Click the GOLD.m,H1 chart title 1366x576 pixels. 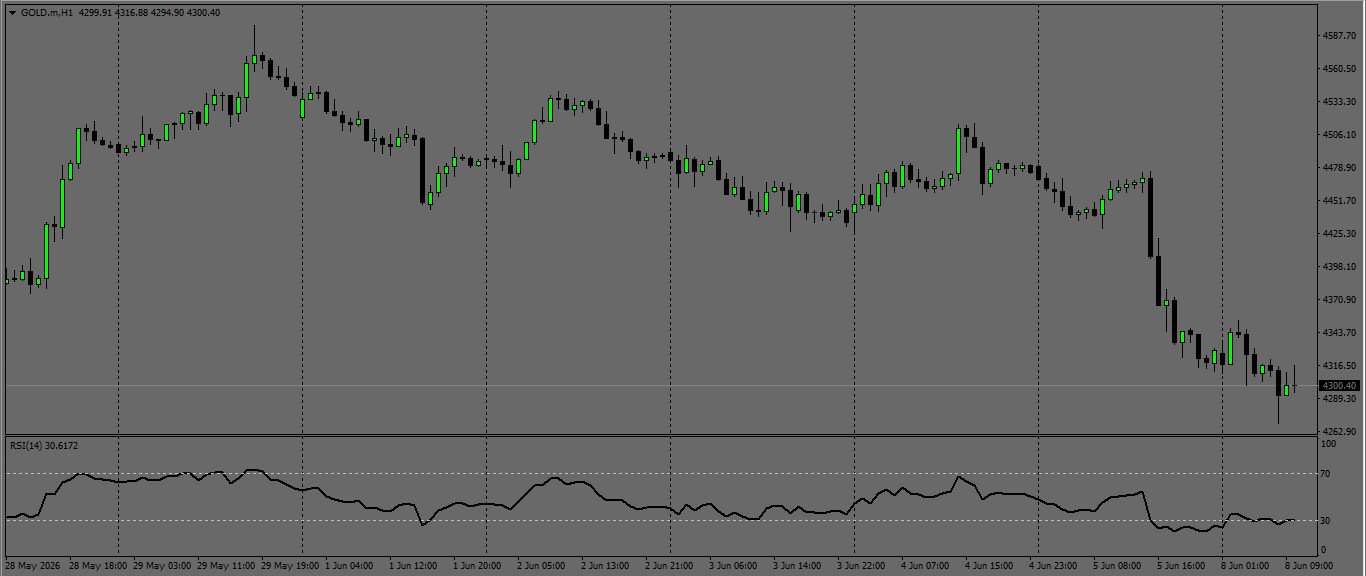47,12
